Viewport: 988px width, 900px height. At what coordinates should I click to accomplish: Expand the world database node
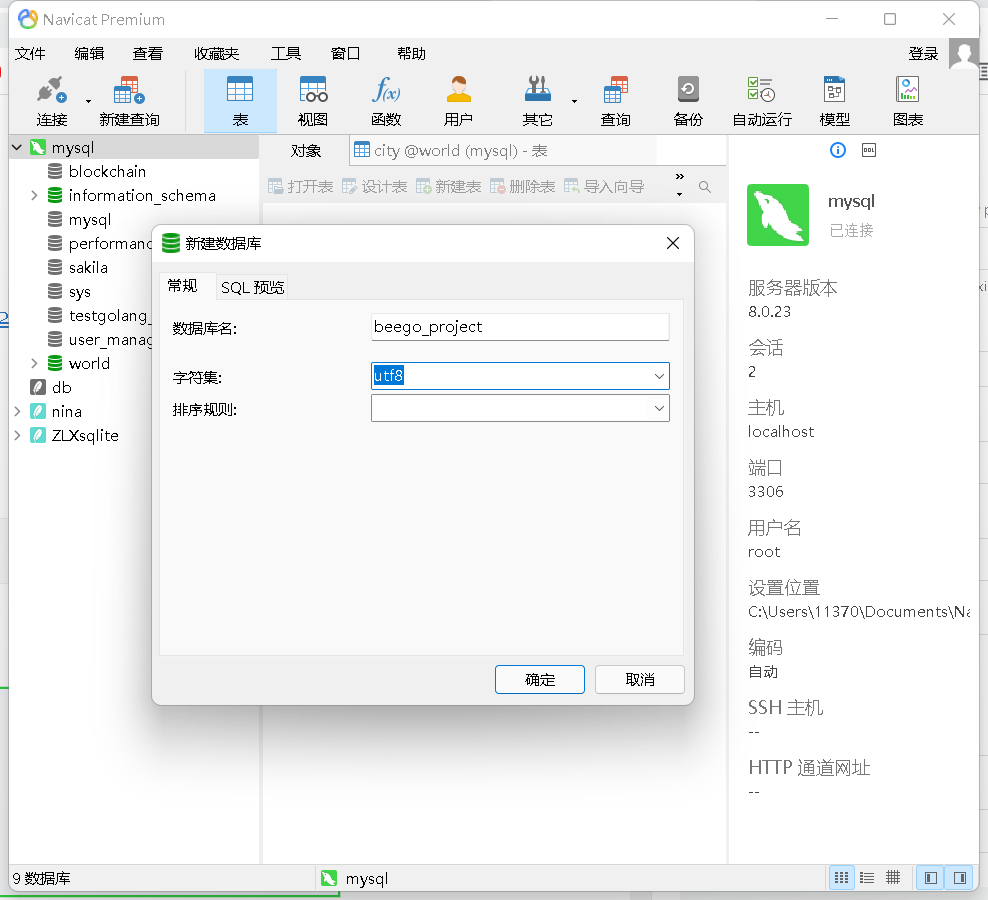(x=34, y=364)
